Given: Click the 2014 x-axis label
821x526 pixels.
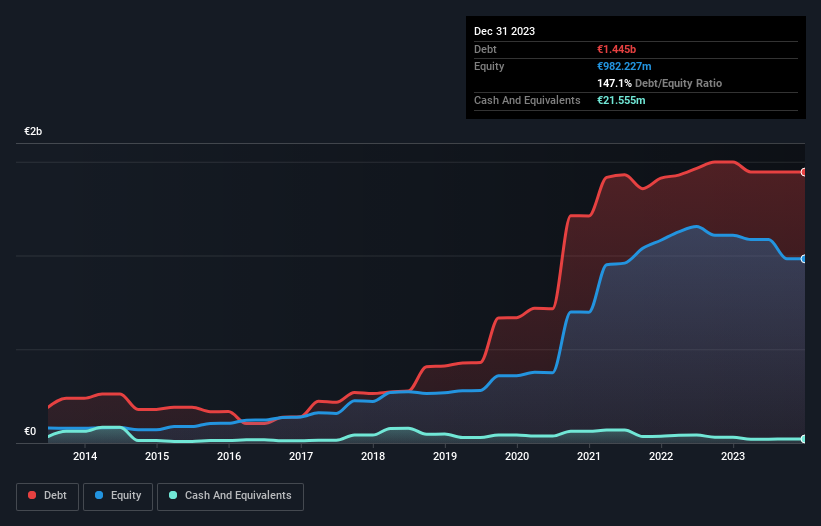Looking at the screenshot, I should pyautogui.click(x=85, y=456).
